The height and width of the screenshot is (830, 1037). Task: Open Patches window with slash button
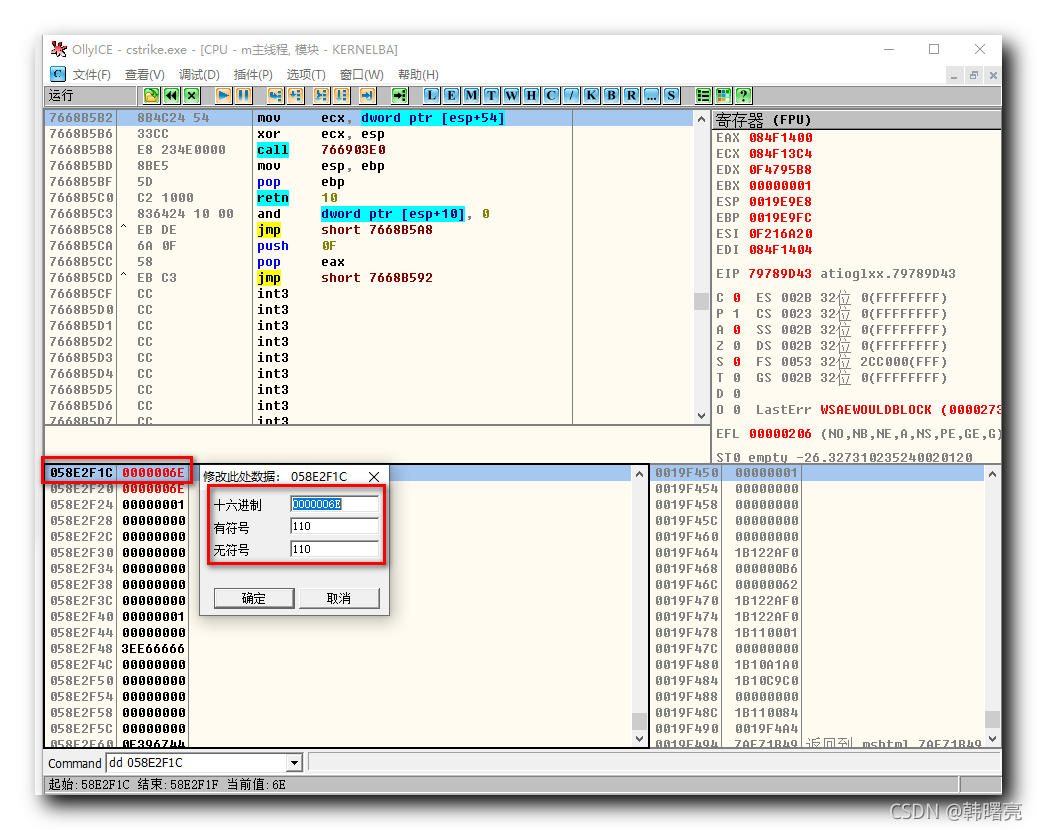[x=571, y=95]
